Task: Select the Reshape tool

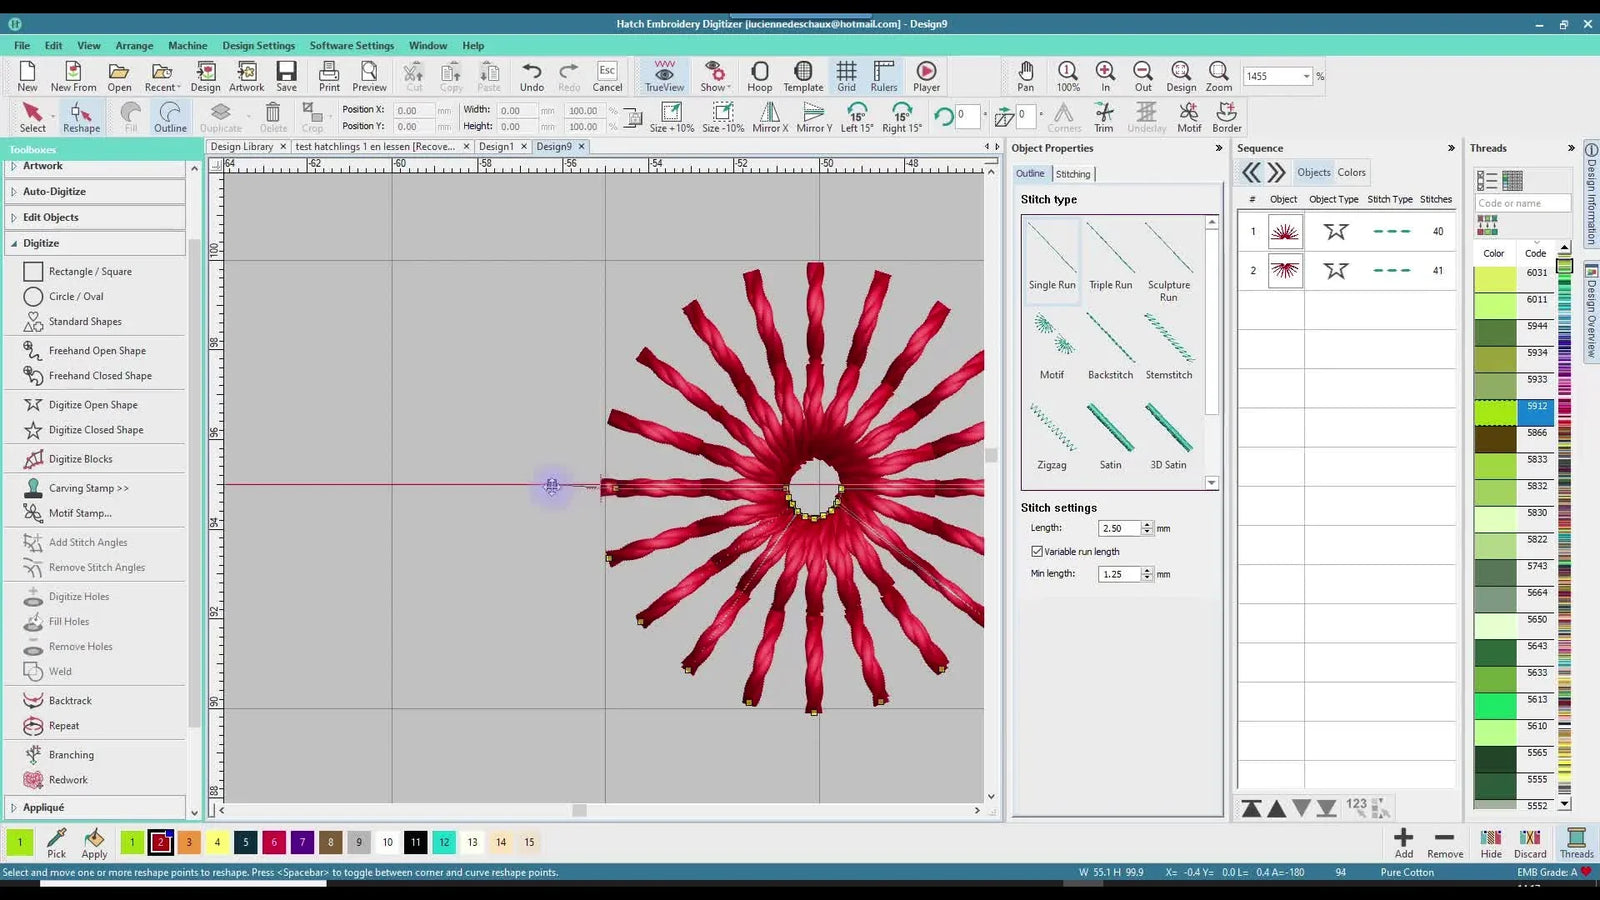Action: pyautogui.click(x=81, y=117)
